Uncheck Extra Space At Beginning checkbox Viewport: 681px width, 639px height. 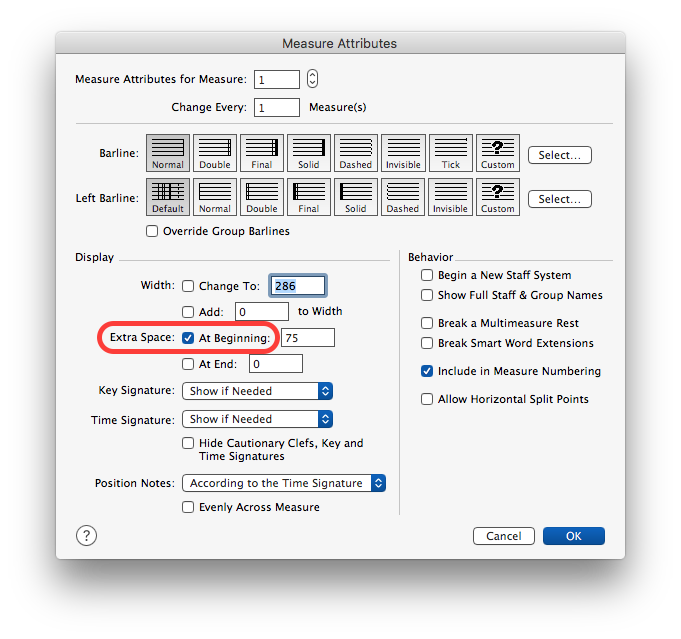coord(189,338)
